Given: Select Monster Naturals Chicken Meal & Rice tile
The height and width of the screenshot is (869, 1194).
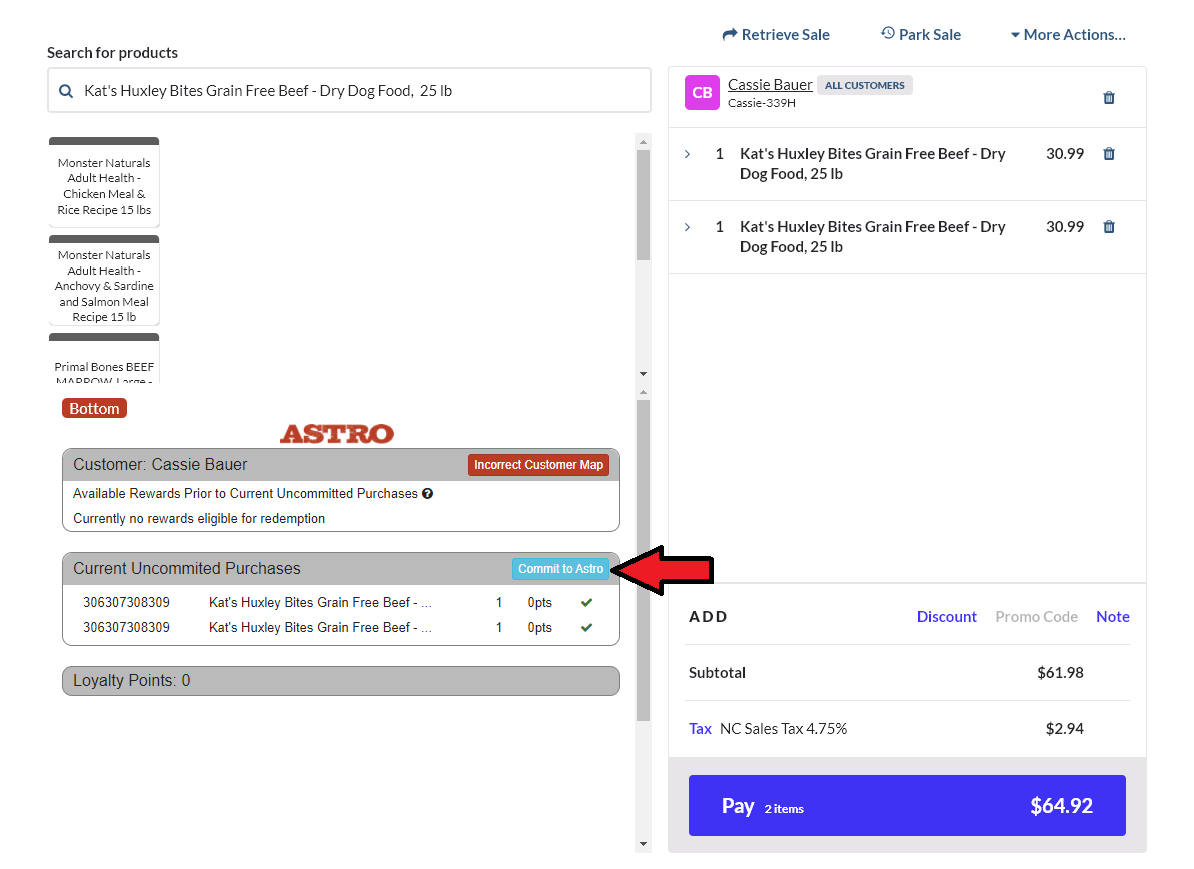Looking at the screenshot, I should (x=104, y=186).
